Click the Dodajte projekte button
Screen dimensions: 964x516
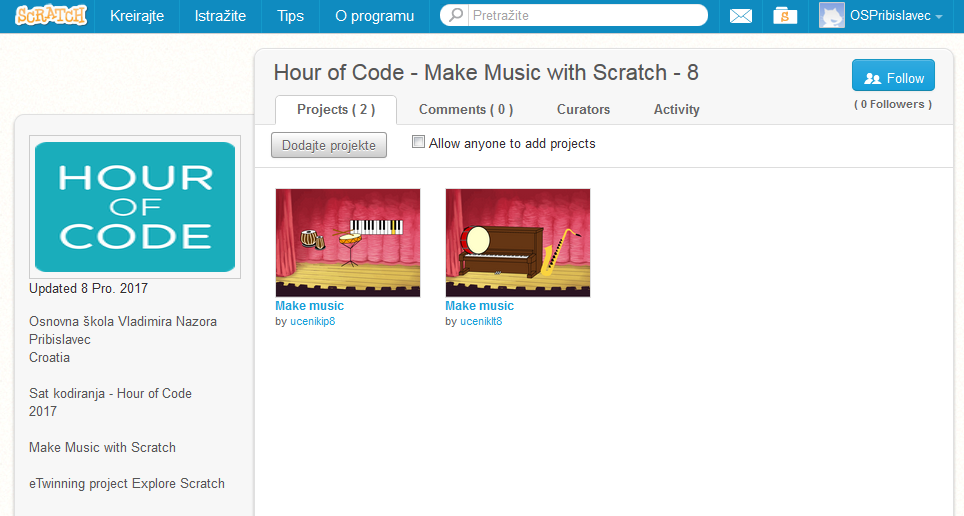(x=329, y=145)
